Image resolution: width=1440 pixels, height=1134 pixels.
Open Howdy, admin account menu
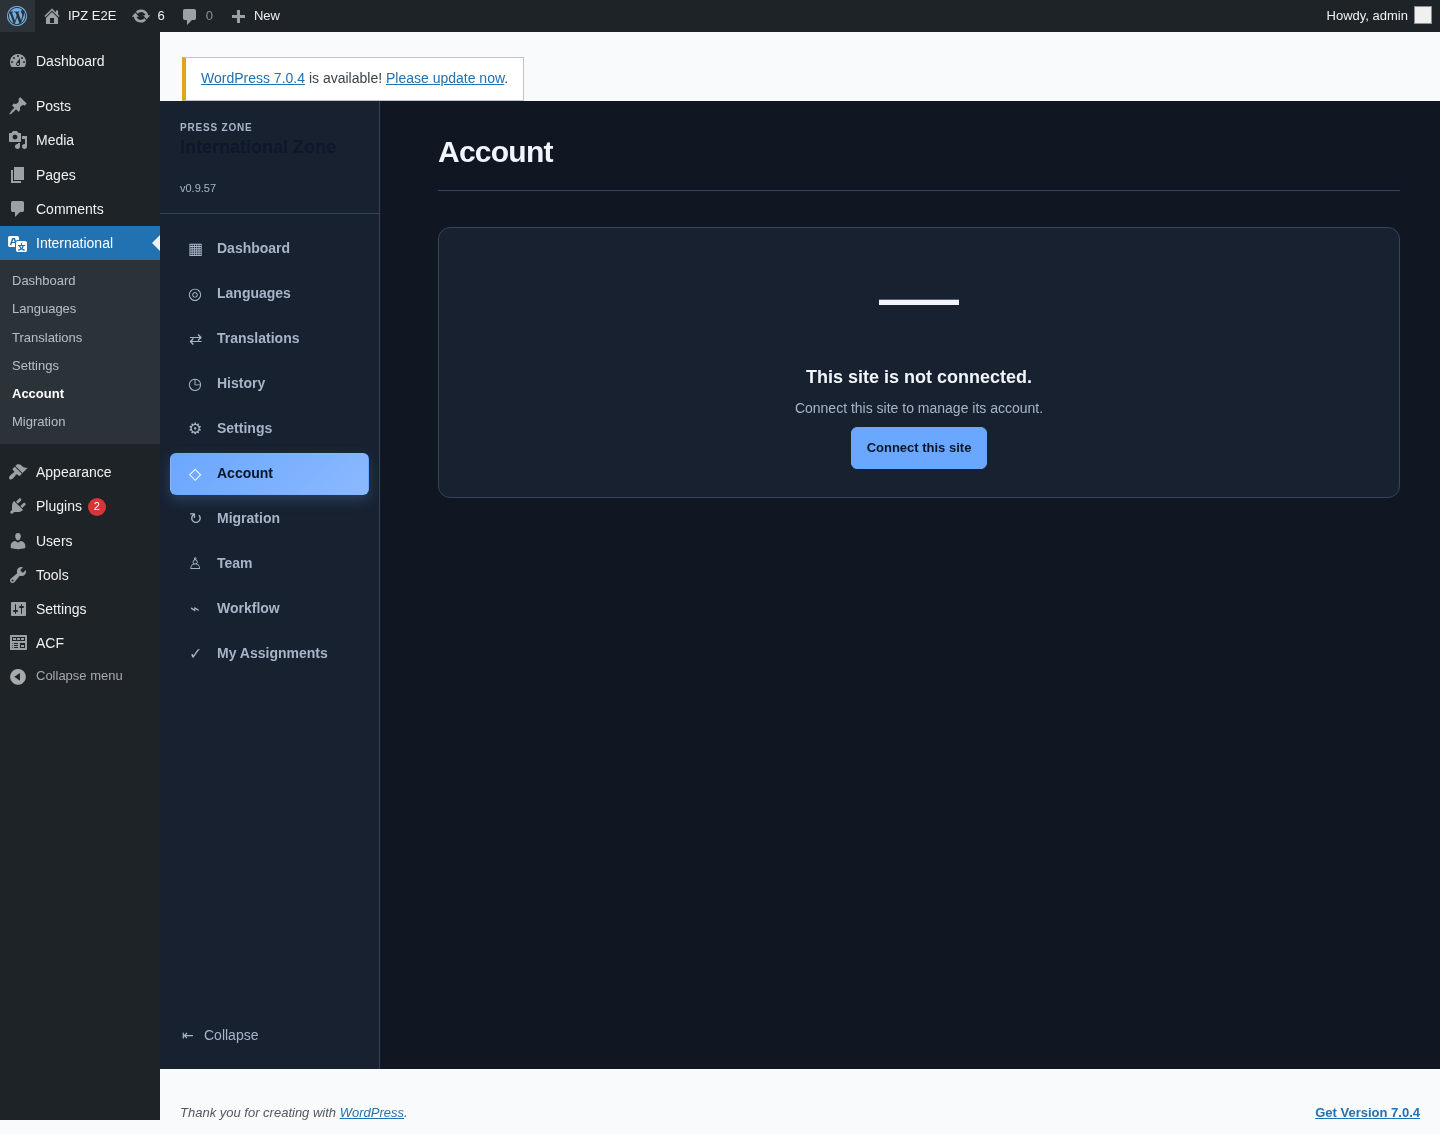pyautogui.click(x=1379, y=16)
